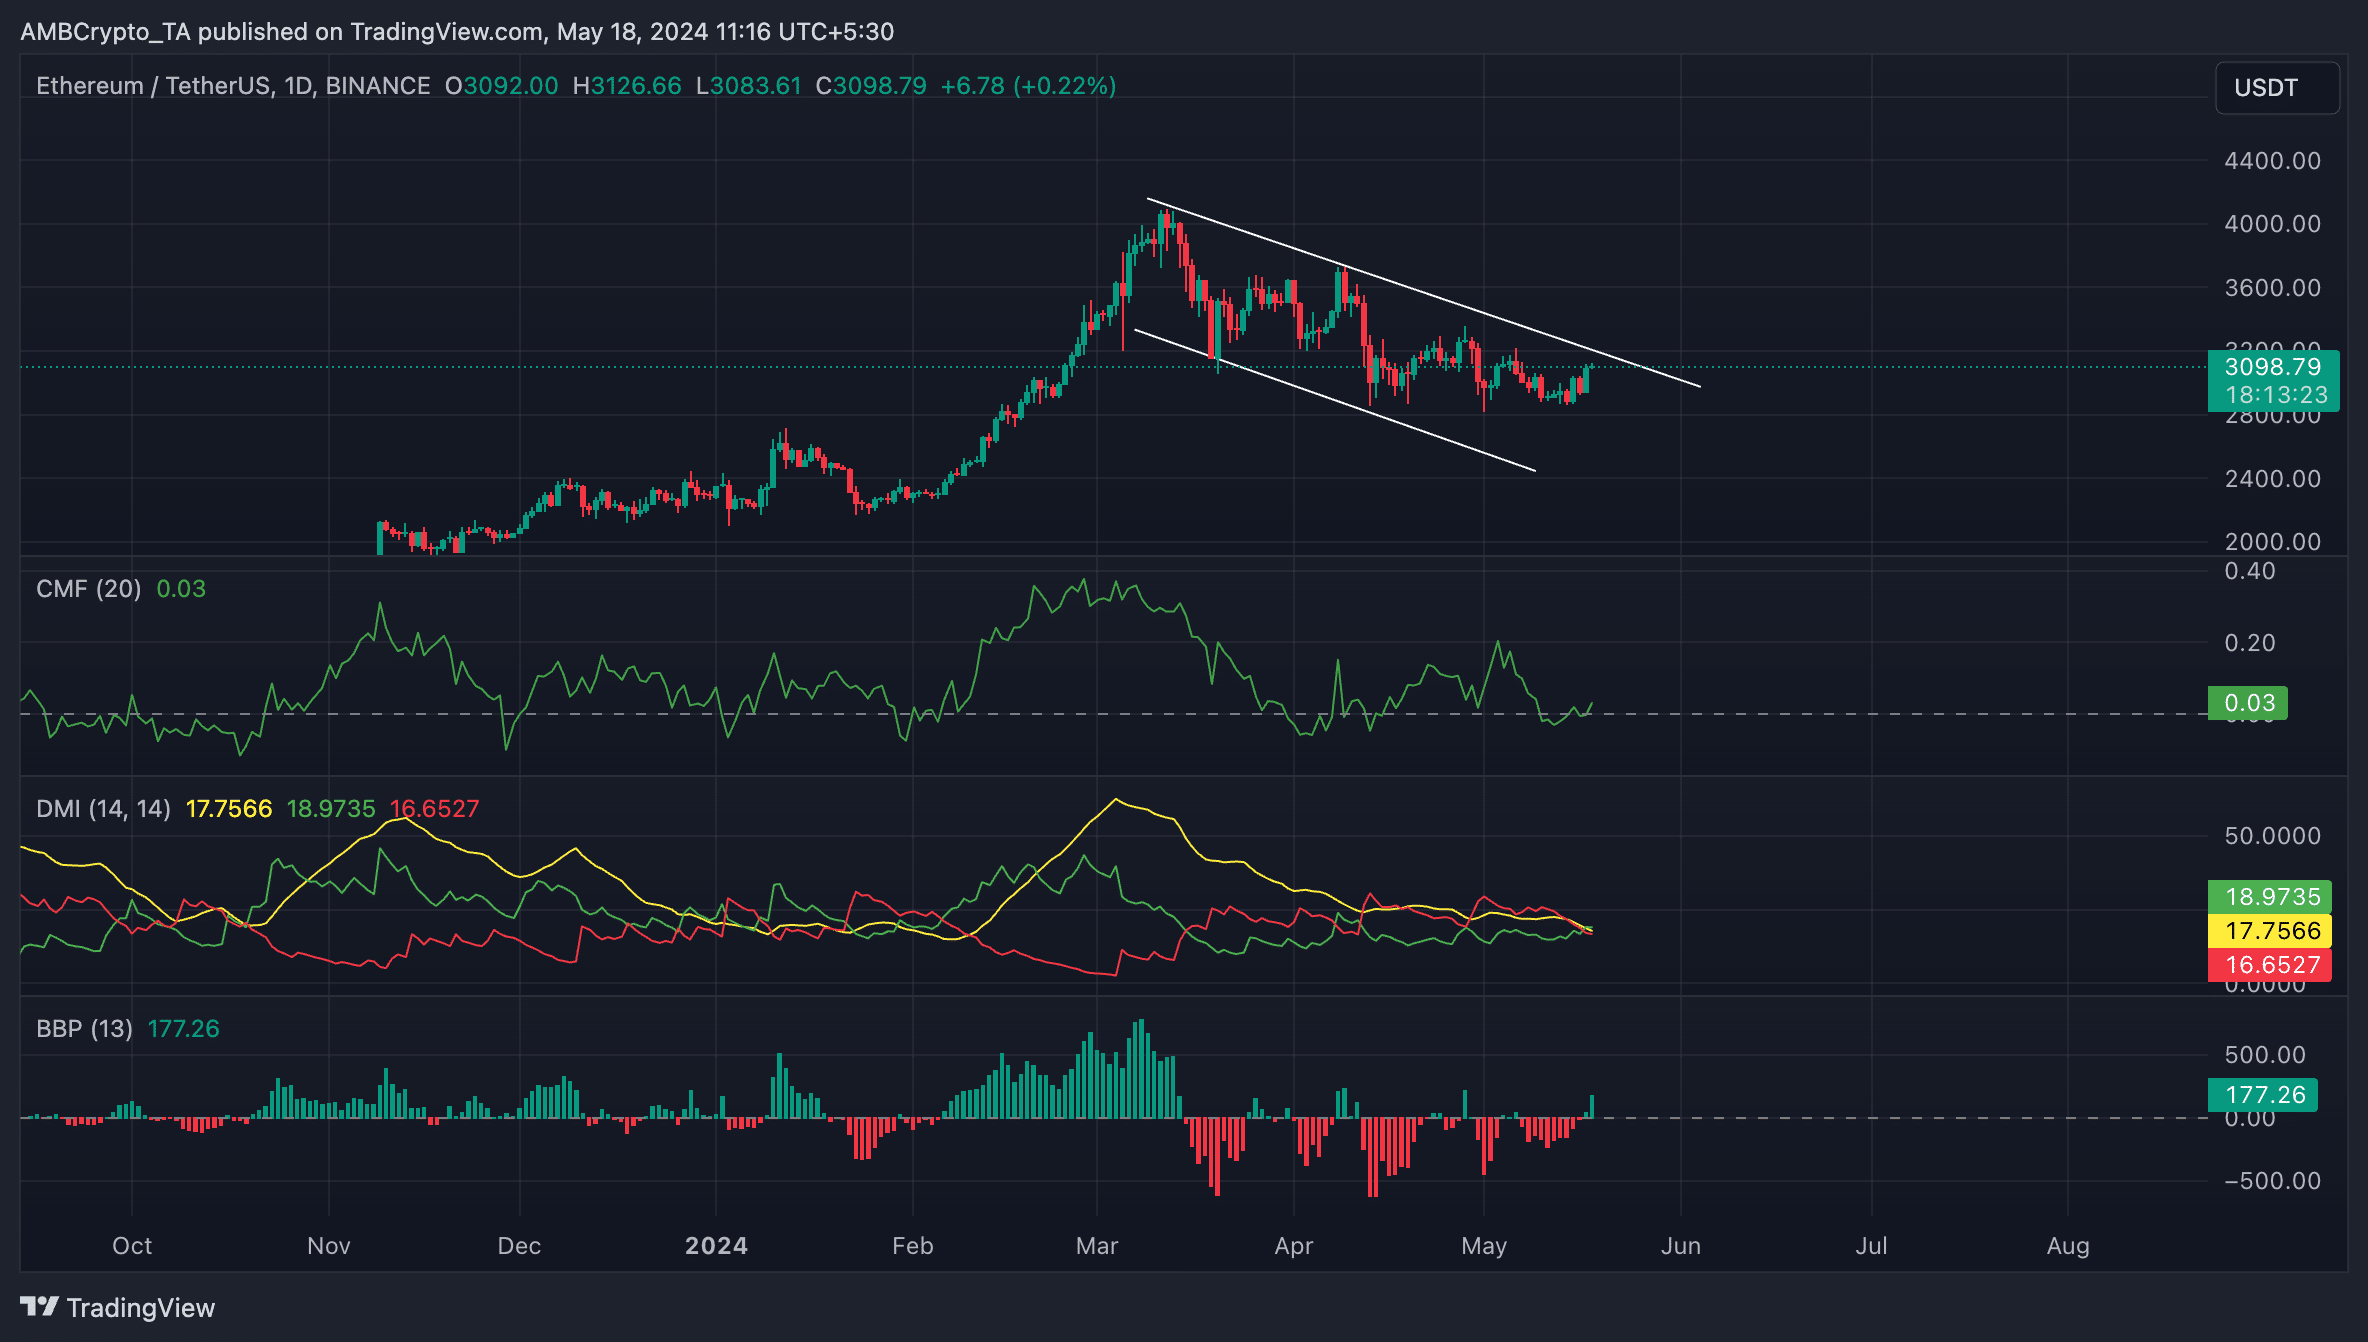Click the Nov label on time axis

pyautogui.click(x=329, y=1246)
